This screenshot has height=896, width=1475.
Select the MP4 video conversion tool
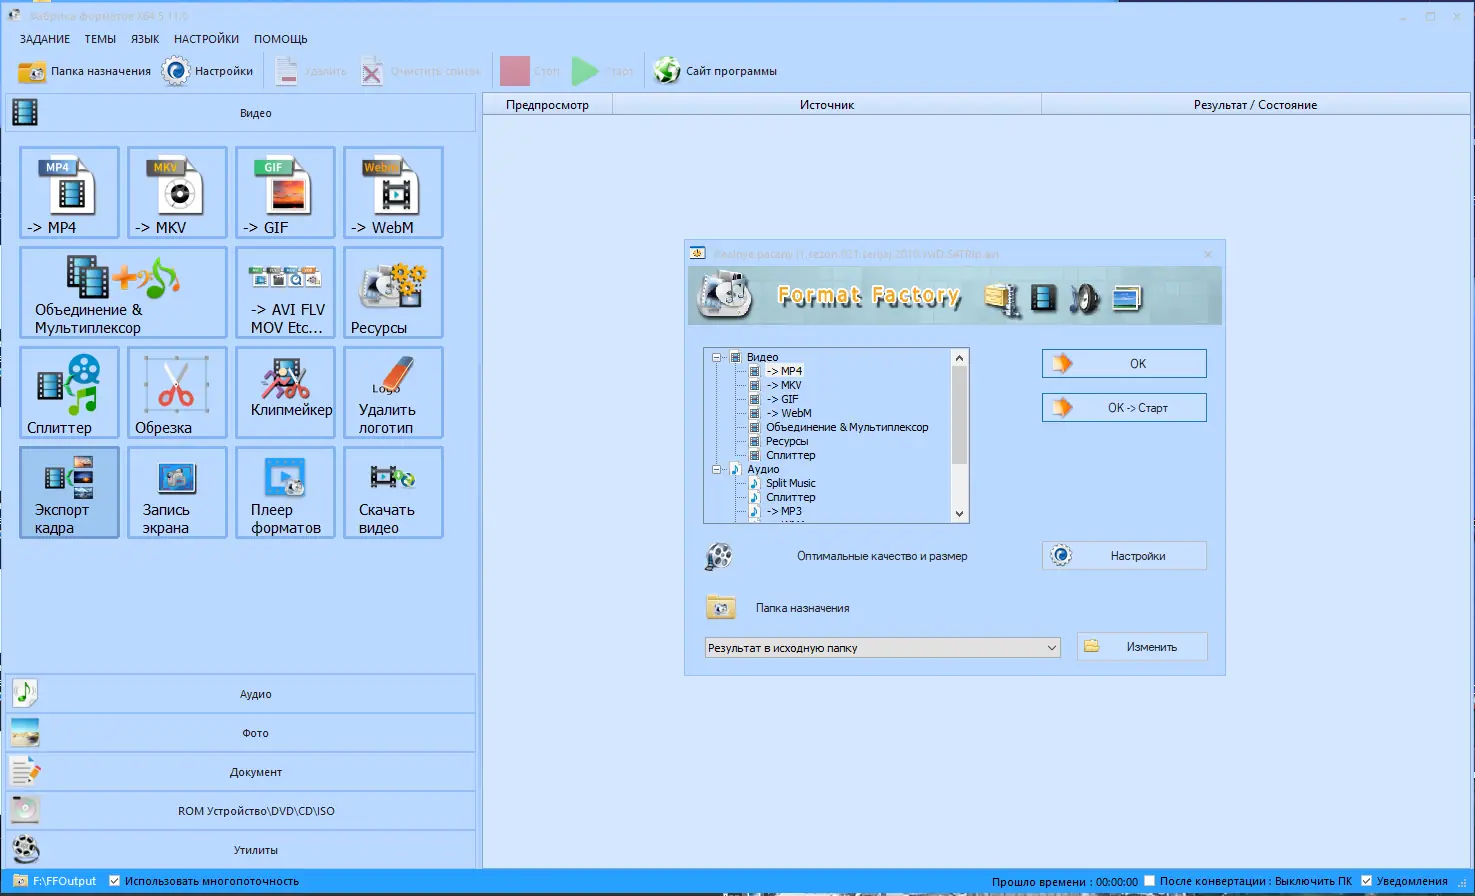point(67,192)
